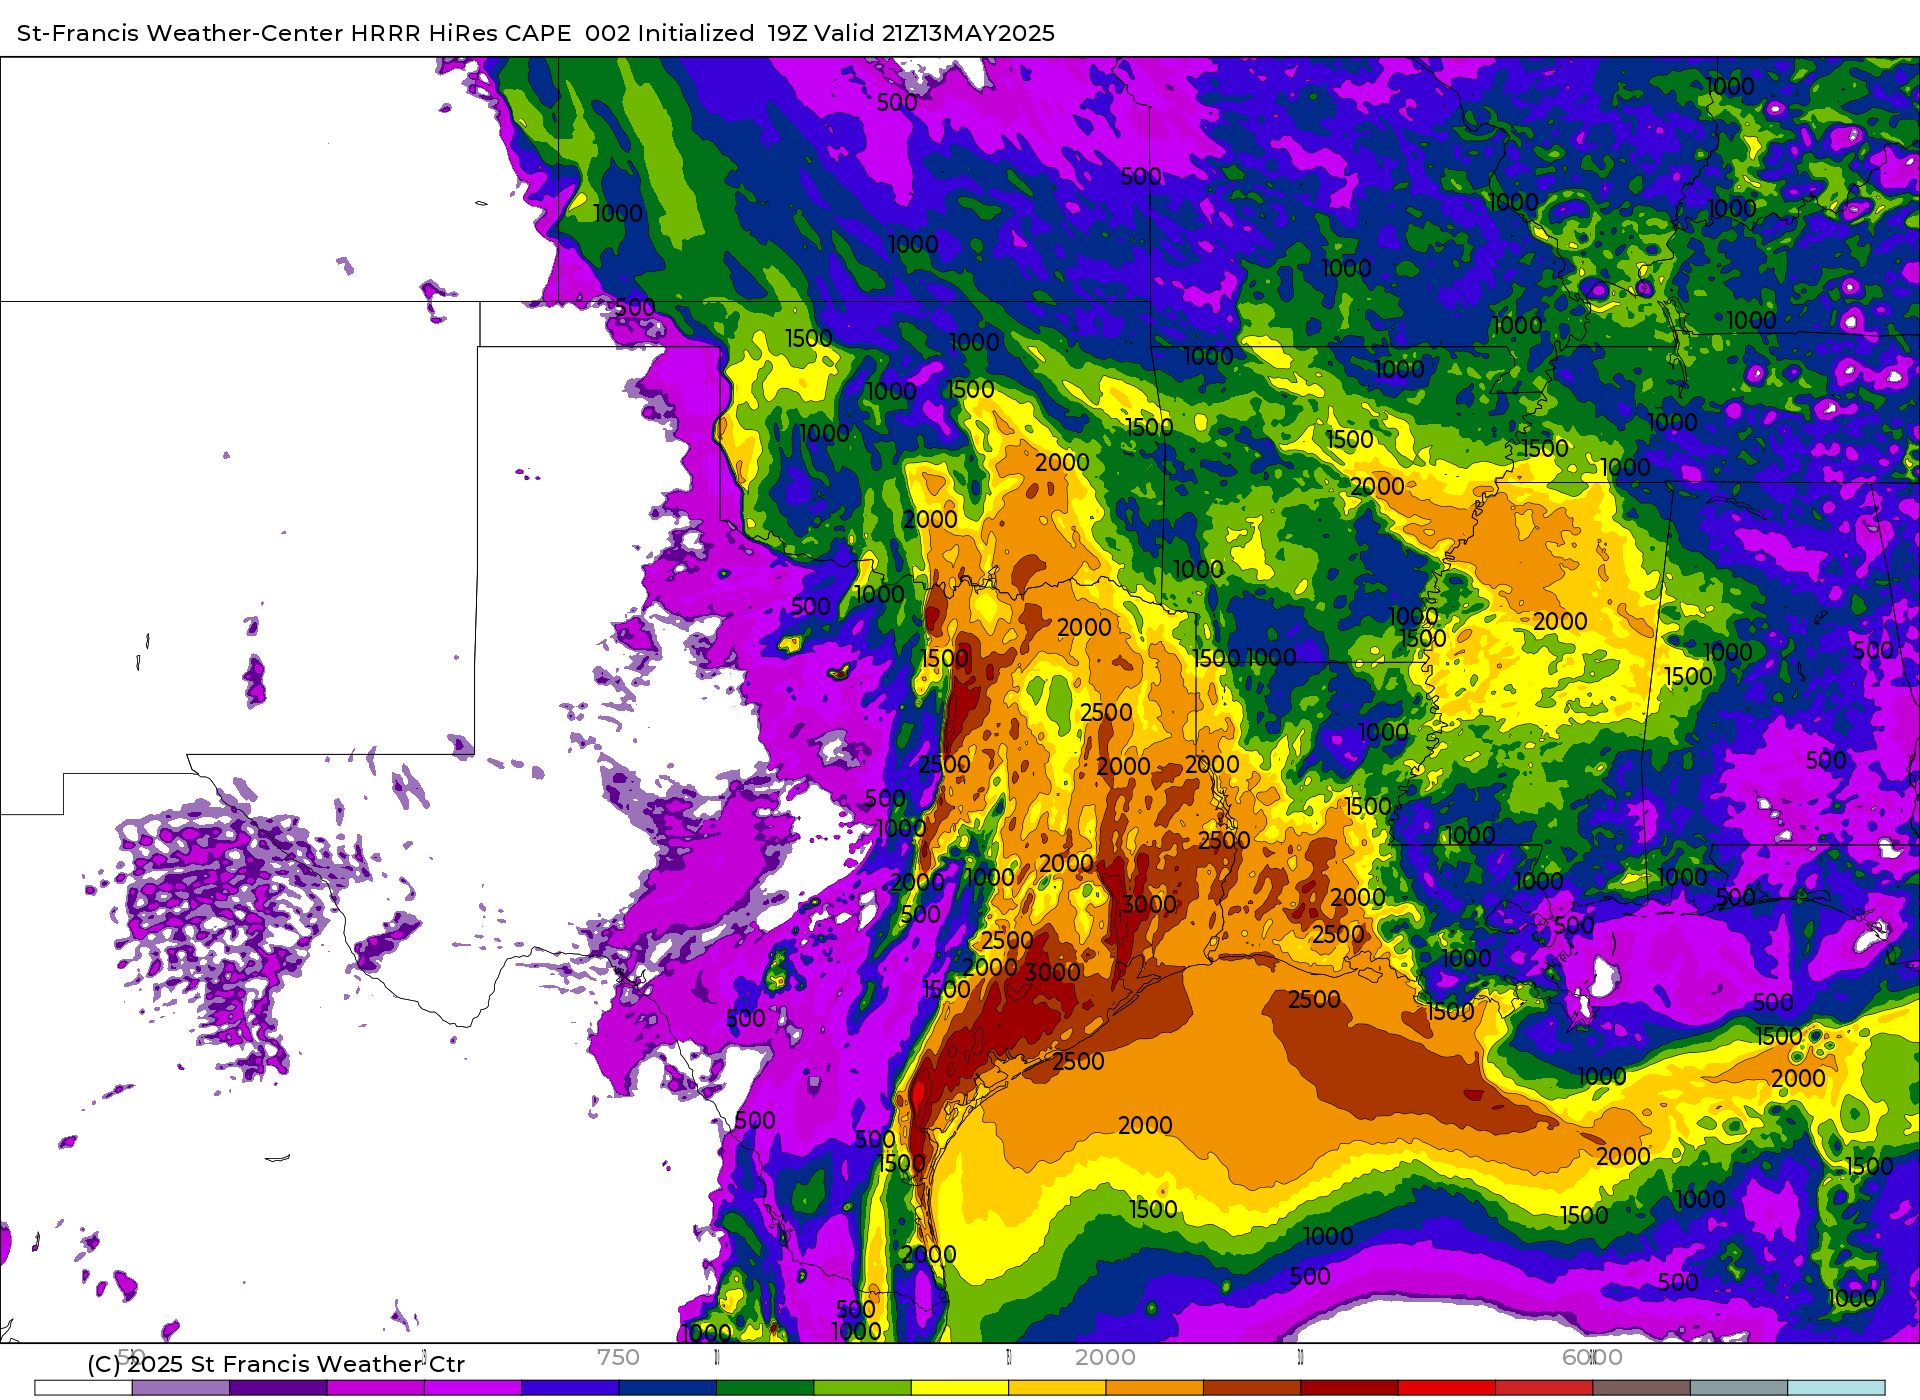
Task: Click the lavender color bar swatch
Action: pos(181,1388)
